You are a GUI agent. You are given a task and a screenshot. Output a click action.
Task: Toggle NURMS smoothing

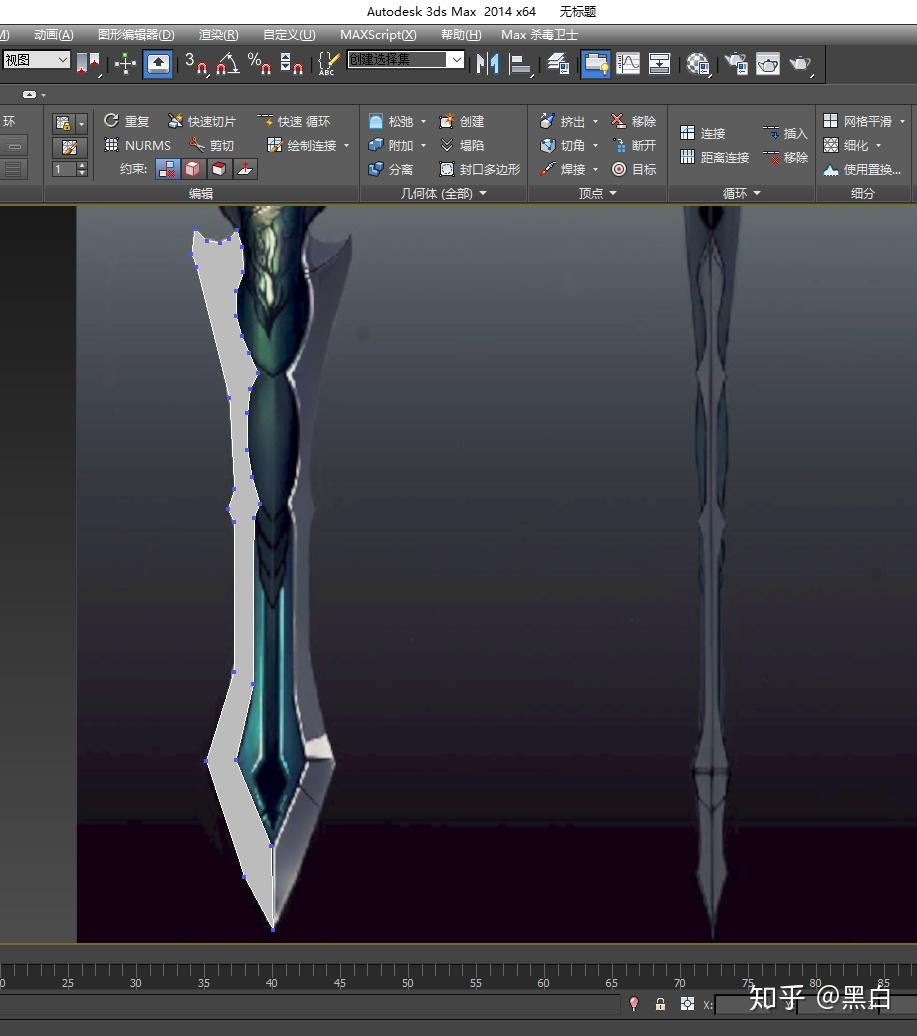pyautogui.click(x=138, y=145)
